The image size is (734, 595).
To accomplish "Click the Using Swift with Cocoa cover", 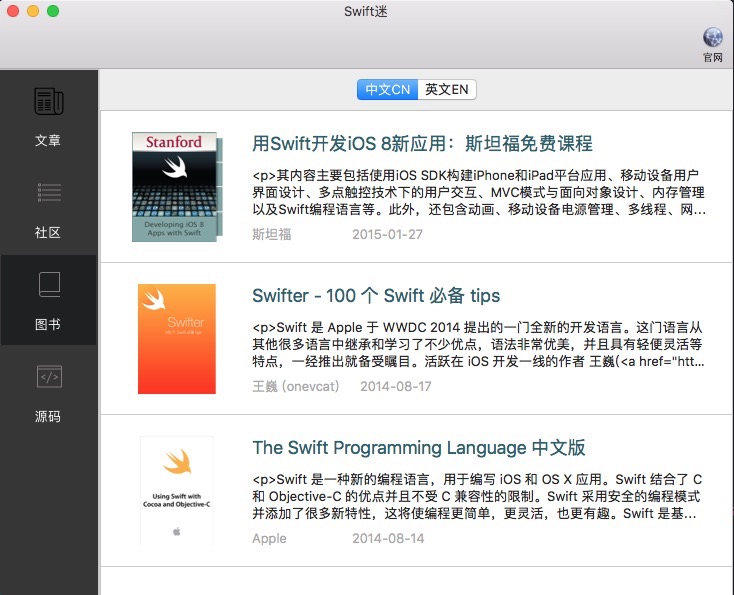I will [x=176, y=491].
